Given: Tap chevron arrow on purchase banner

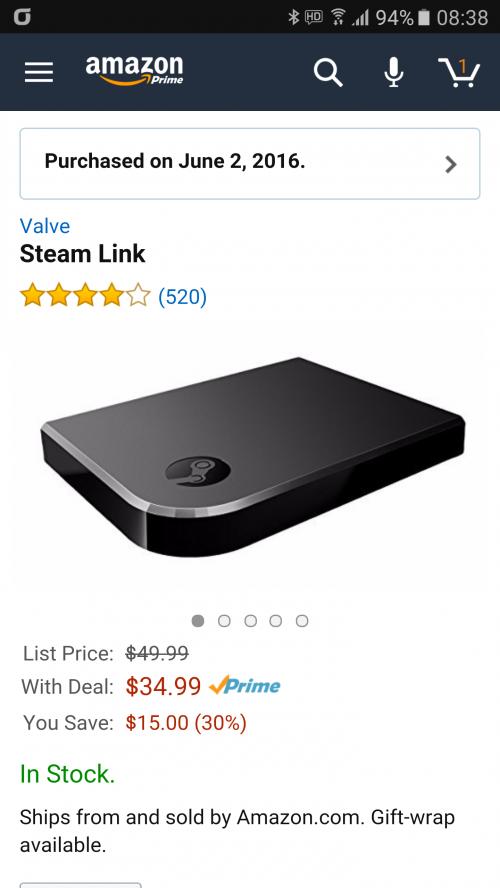Looking at the screenshot, I should pos(451,164).
